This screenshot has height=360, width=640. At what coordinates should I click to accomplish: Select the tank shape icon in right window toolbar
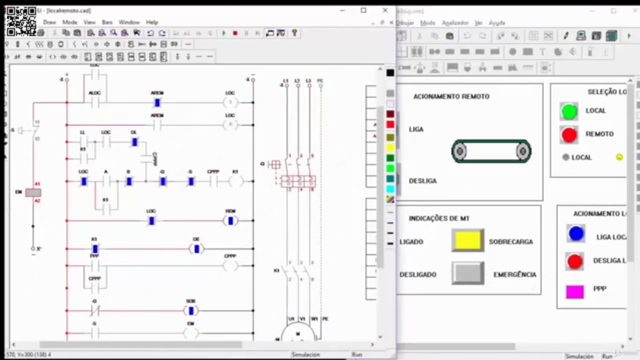click(x=467, y=67)
